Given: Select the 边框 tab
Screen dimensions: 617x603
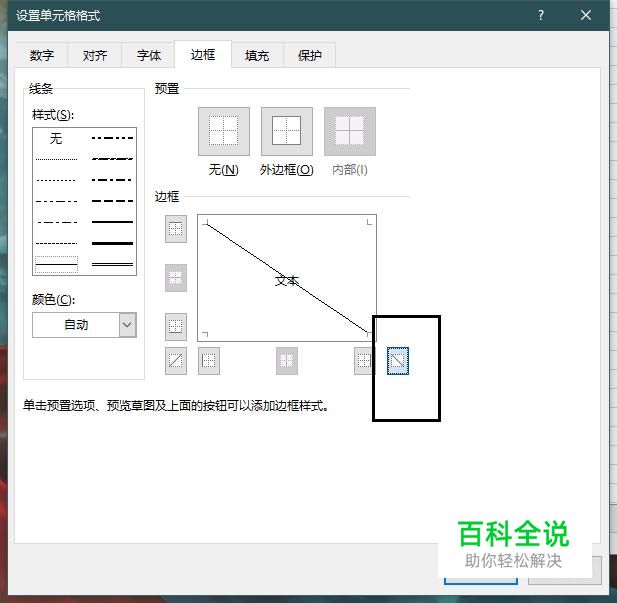Looking at the screenshot, I should point(203,54).
